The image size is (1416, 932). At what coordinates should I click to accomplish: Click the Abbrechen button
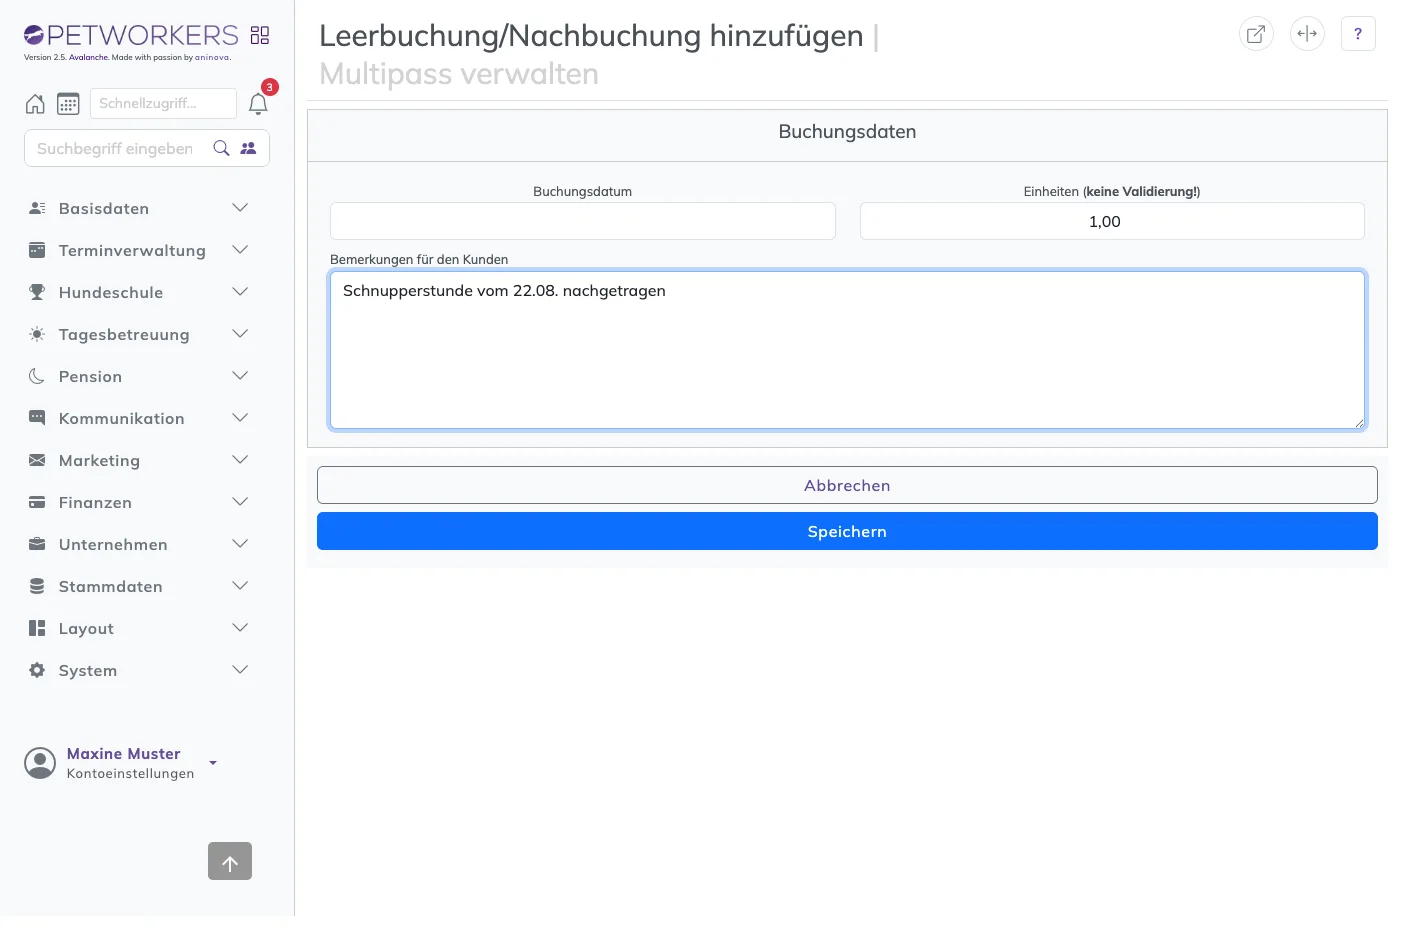[847, 485]
